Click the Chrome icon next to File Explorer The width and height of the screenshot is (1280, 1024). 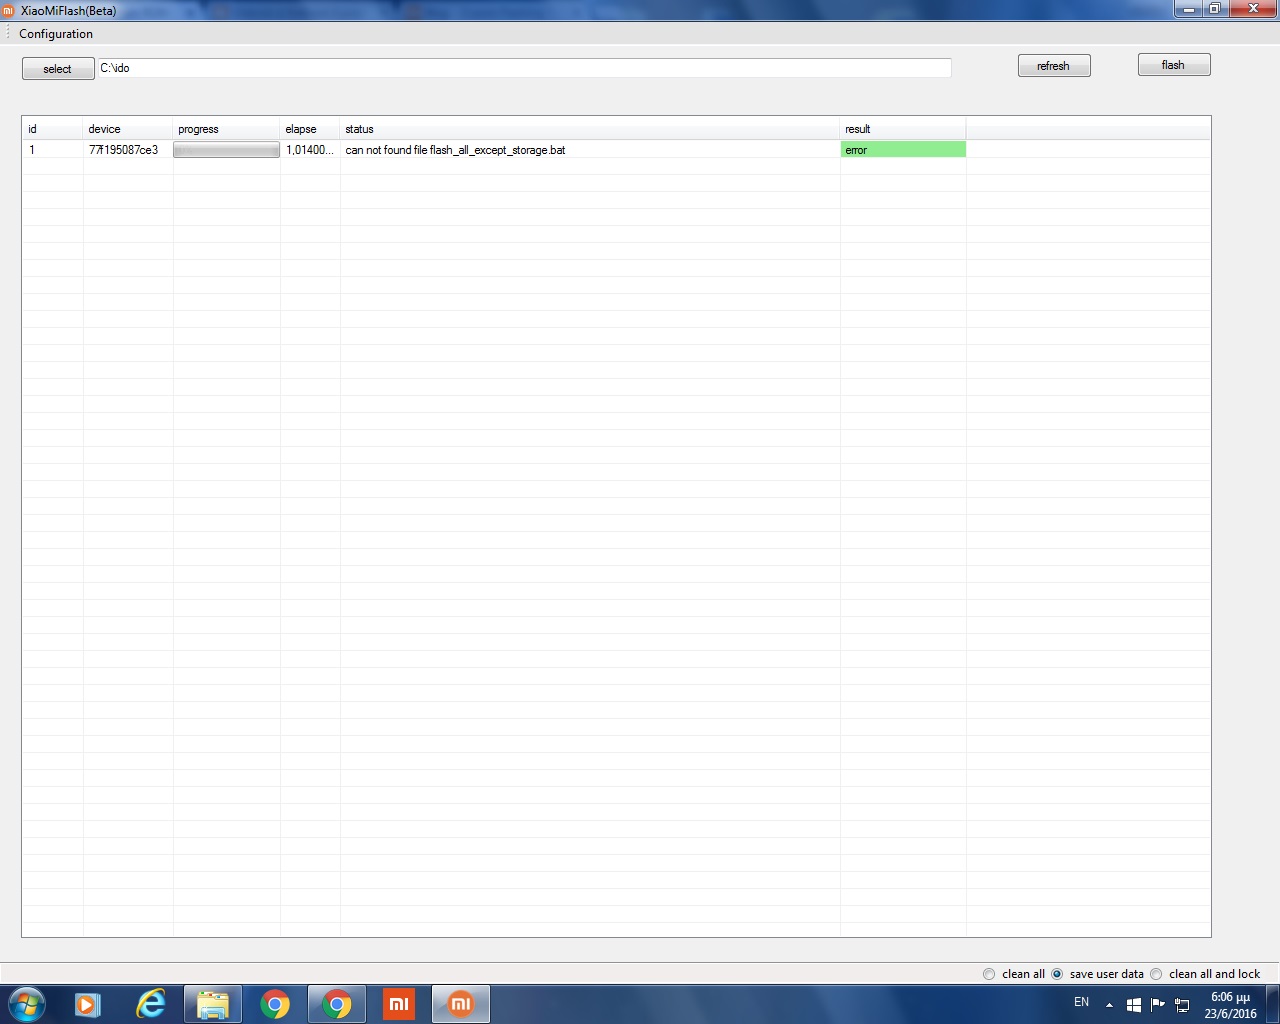point(275,1004)
